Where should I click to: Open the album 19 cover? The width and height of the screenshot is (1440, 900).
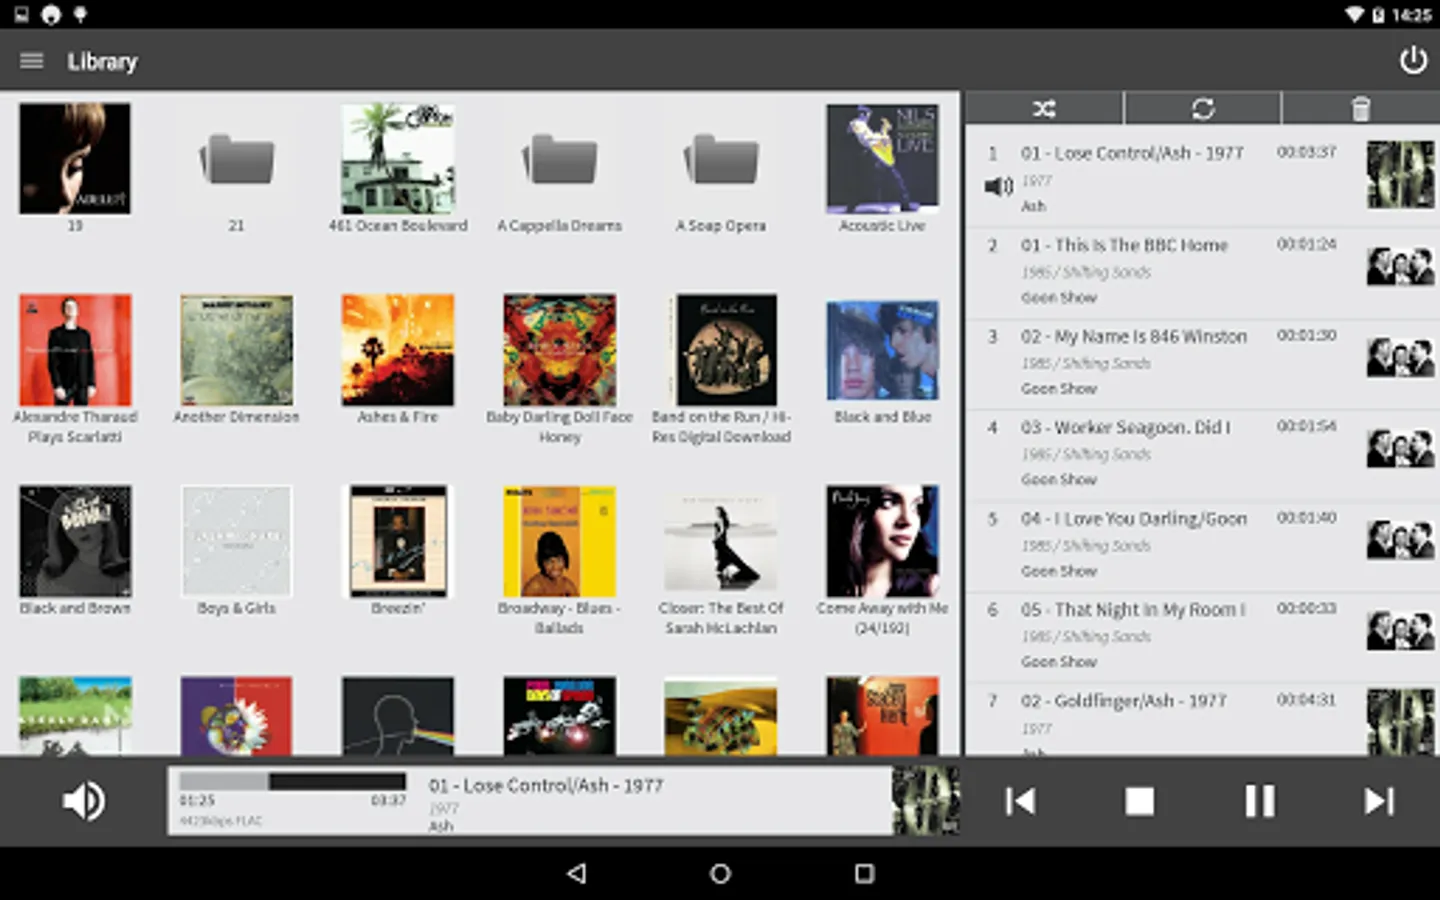click(x=75, y=158)
